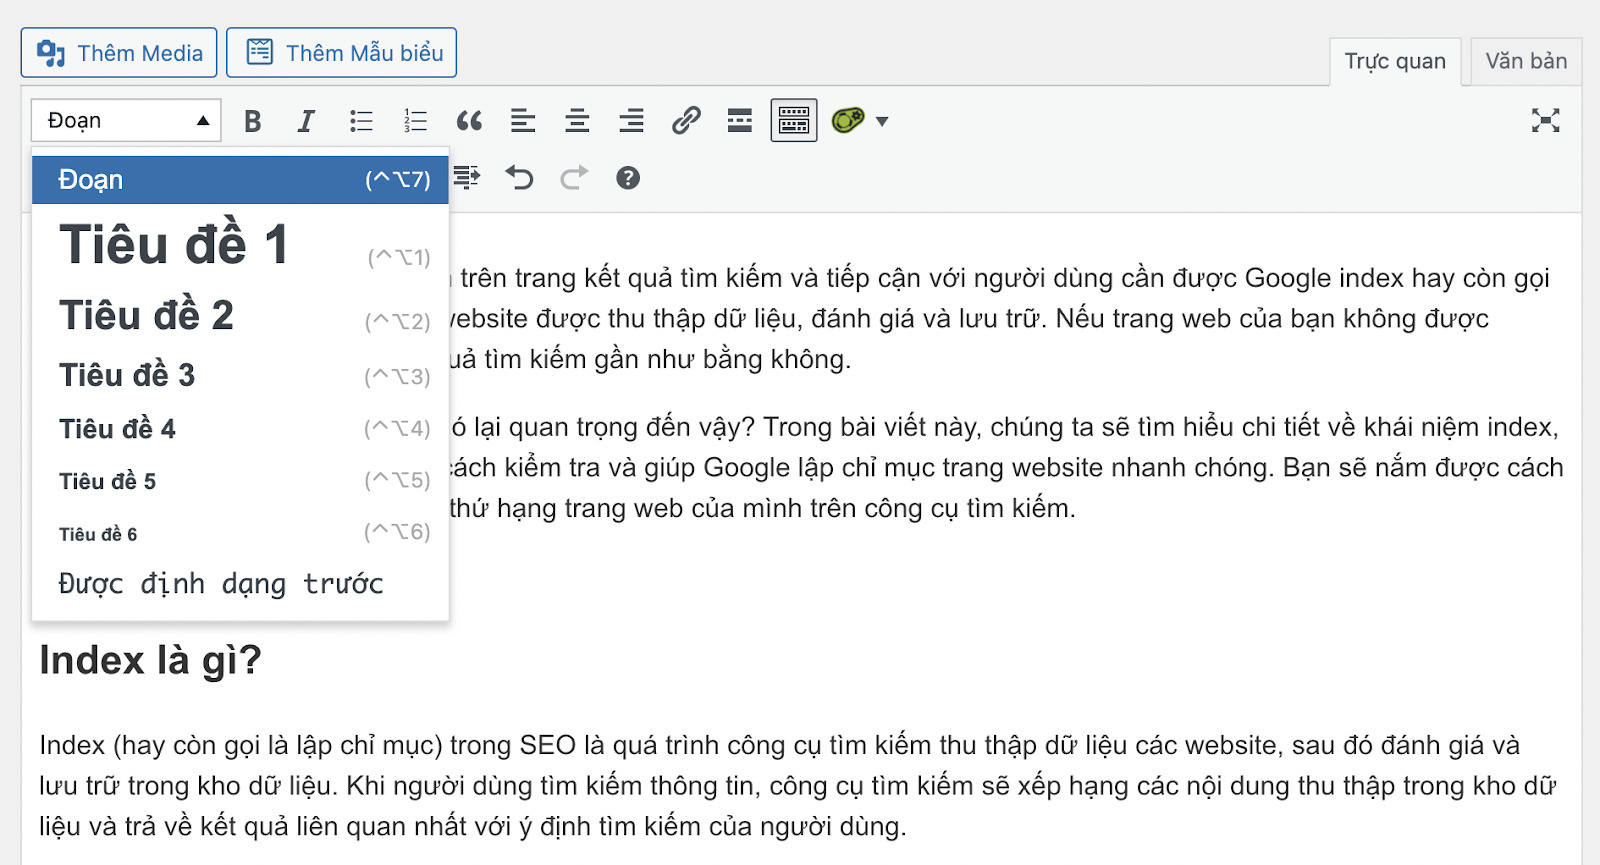Toggle bold formatting
Screen dimensions: 1600x865
point(253,121)
